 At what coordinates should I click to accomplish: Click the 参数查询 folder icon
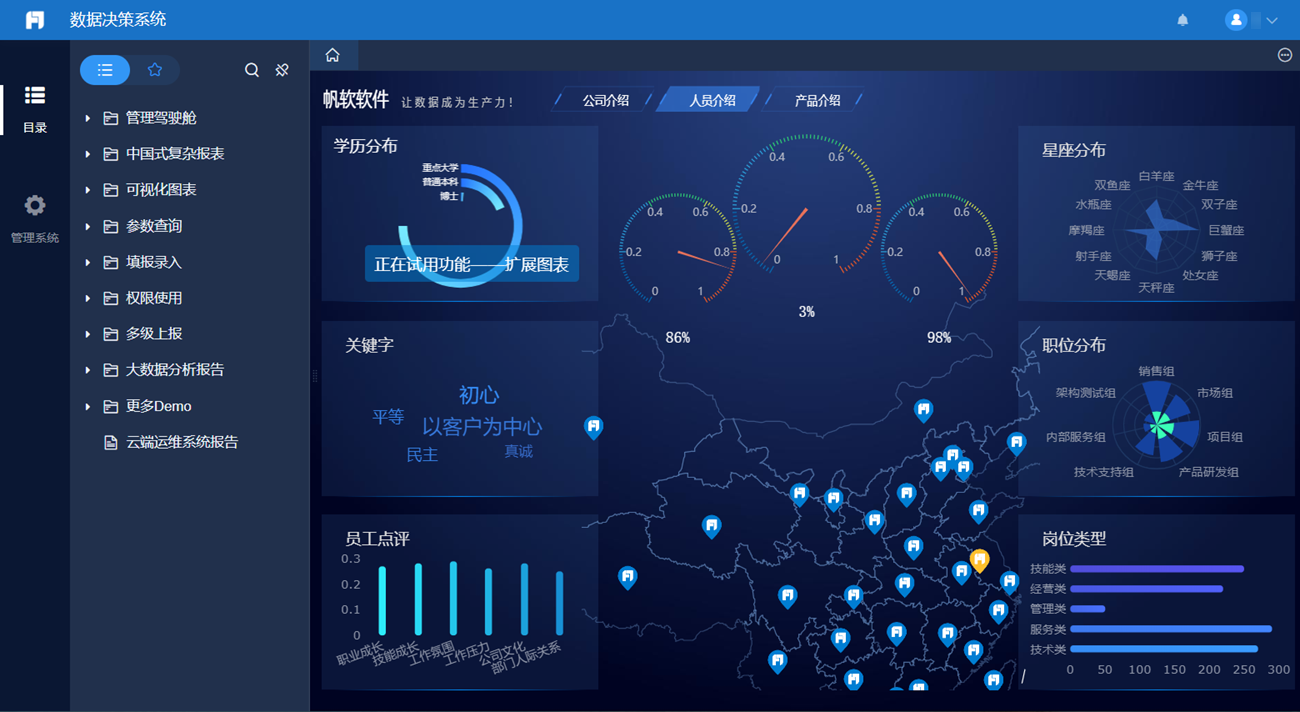click(x=111, y=227)
